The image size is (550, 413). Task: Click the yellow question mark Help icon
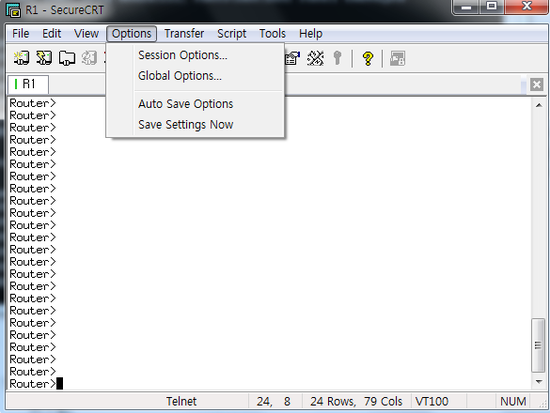pyautogui.click(x=368, y=59)
